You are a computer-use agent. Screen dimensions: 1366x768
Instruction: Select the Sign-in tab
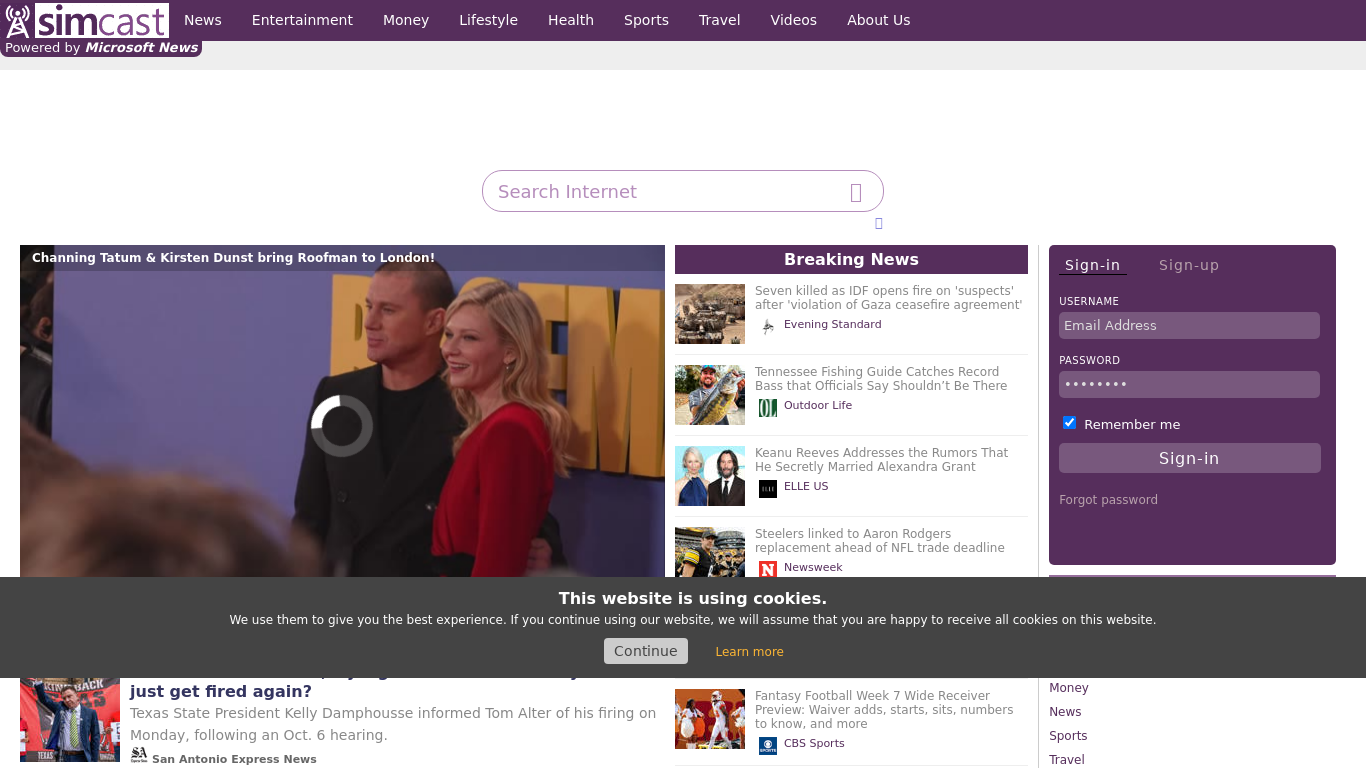(1092, 265)
